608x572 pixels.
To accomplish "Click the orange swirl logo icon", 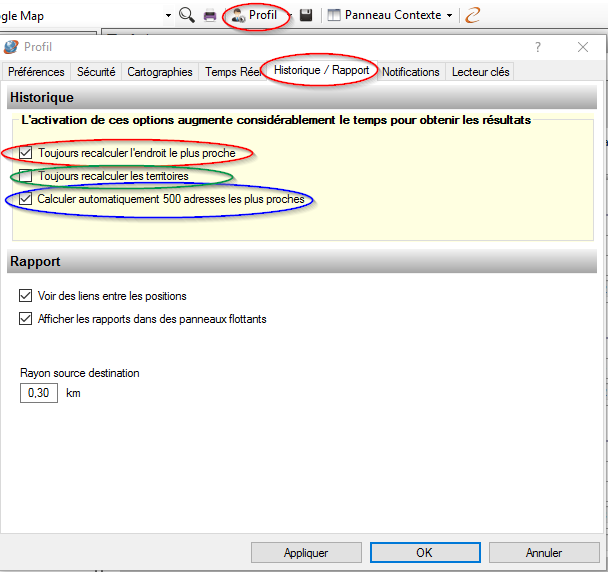I will pos(473,15).
